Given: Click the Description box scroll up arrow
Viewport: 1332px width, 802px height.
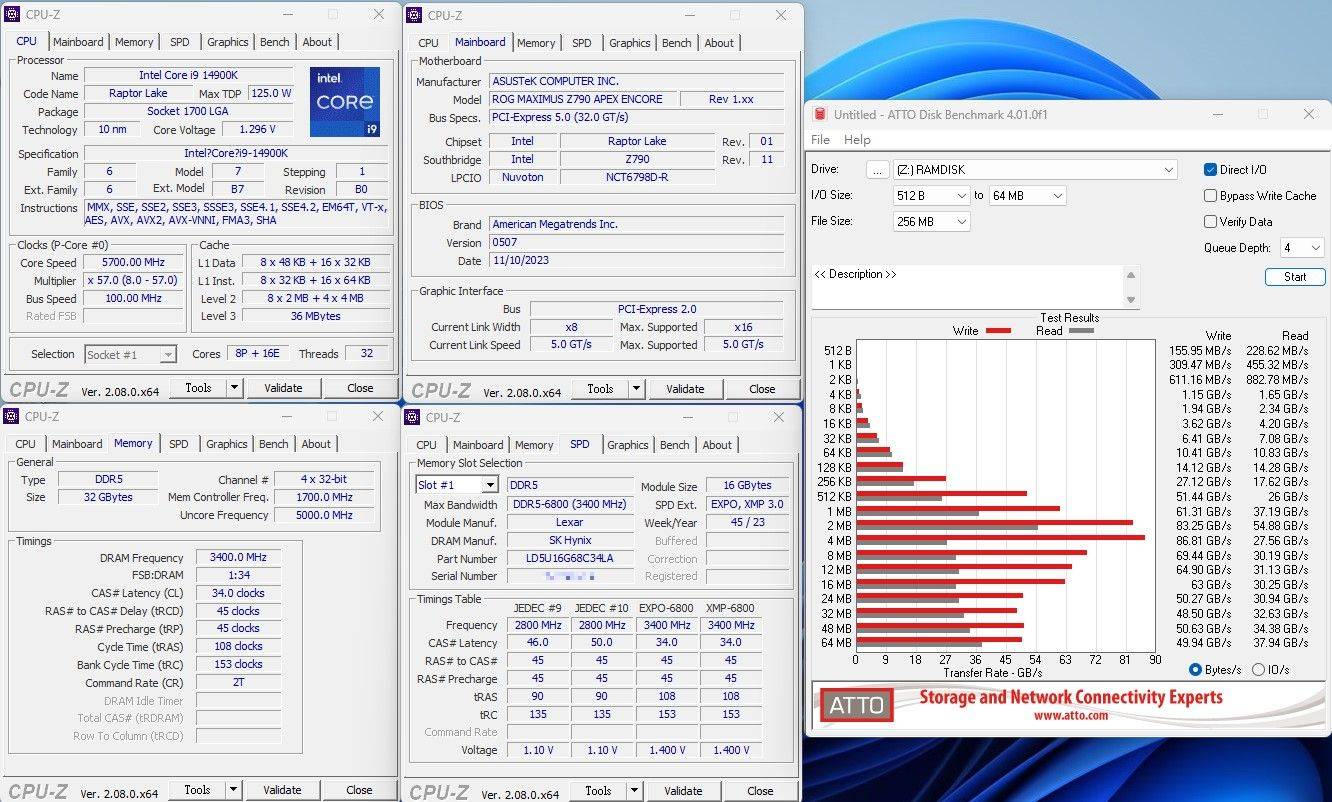Looking at the screenshot, I should point(1132,275).
